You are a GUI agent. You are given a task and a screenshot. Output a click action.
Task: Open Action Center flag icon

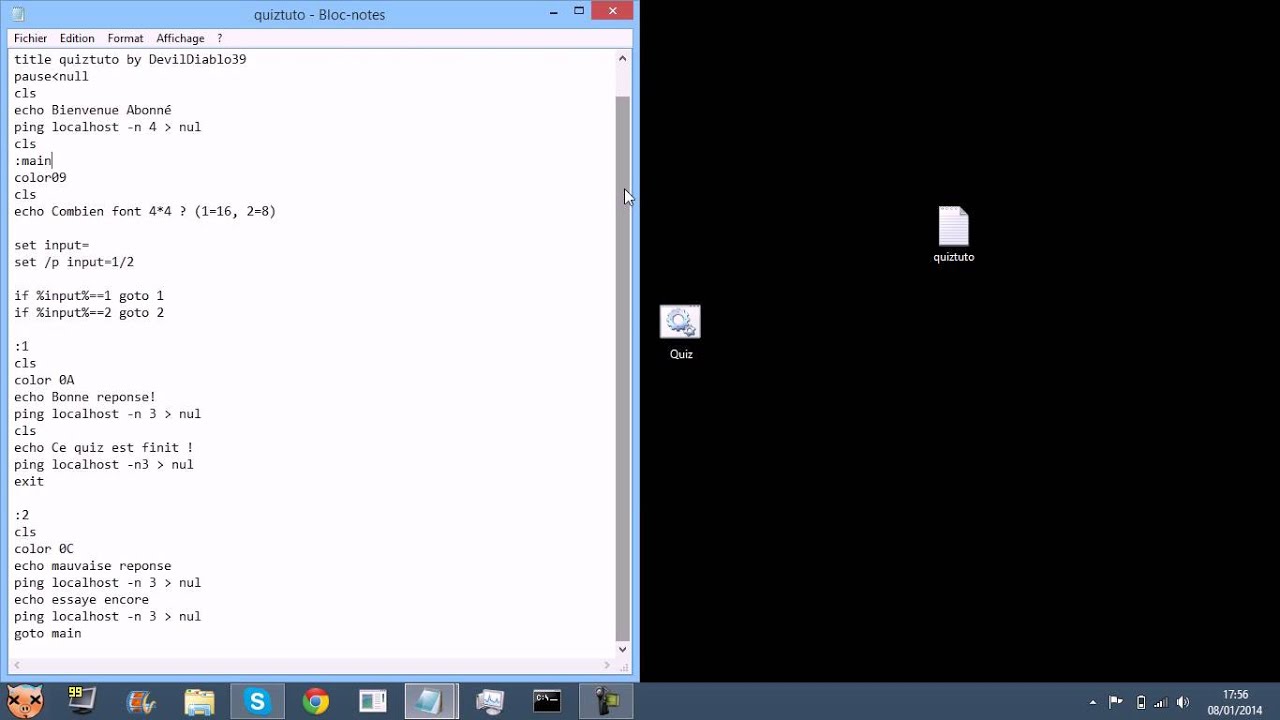tap(1116, 702)
